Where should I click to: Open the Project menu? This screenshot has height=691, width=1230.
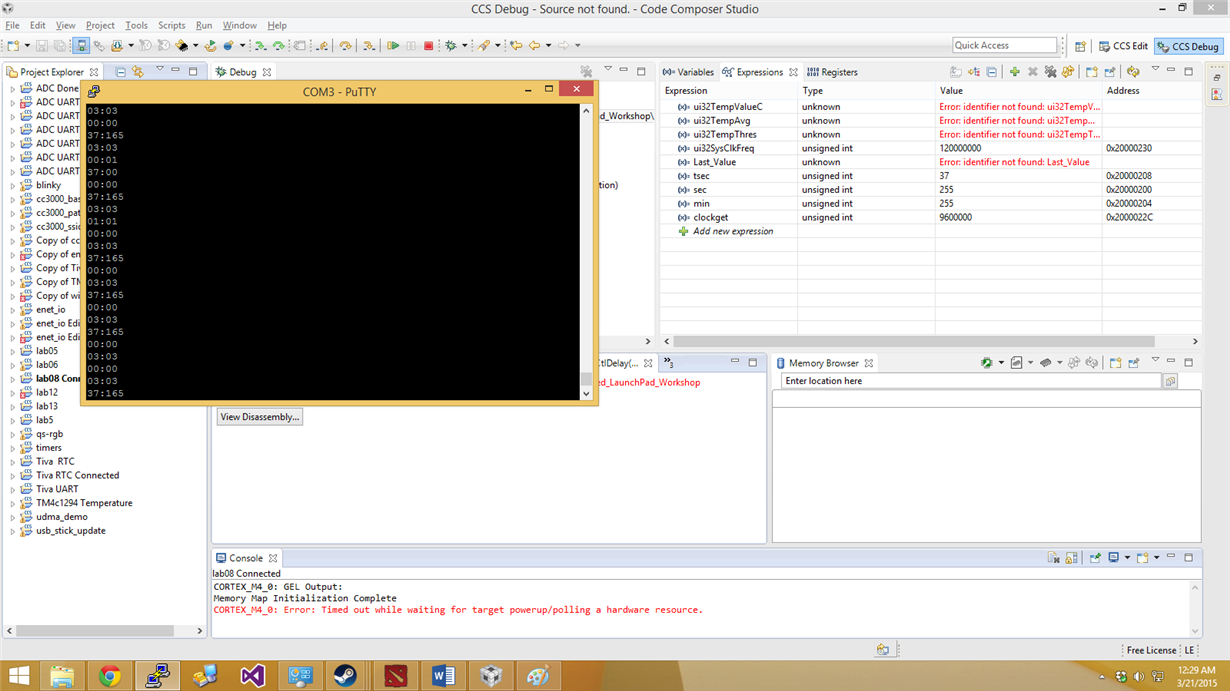click(100, 25)
